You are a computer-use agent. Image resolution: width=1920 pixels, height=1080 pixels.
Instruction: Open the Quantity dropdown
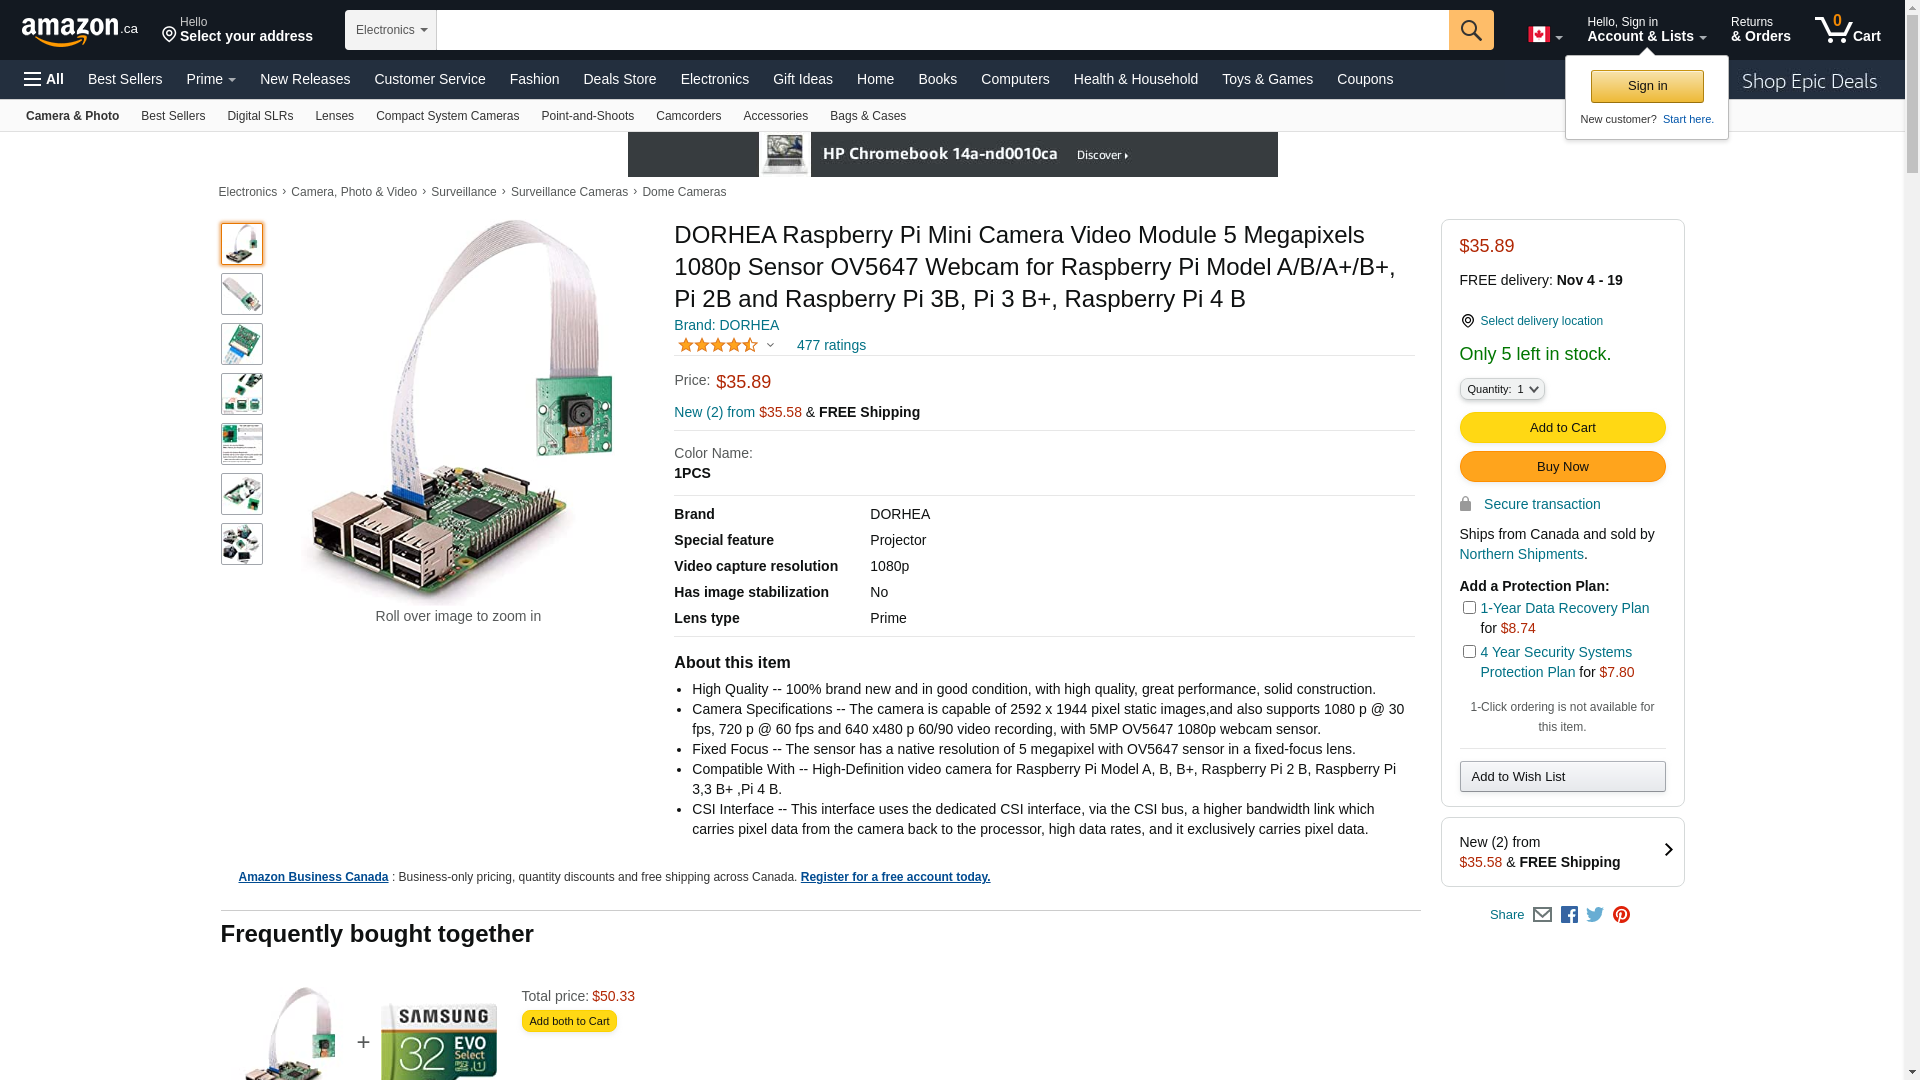pyautogui.click(x=1502, y=389)
